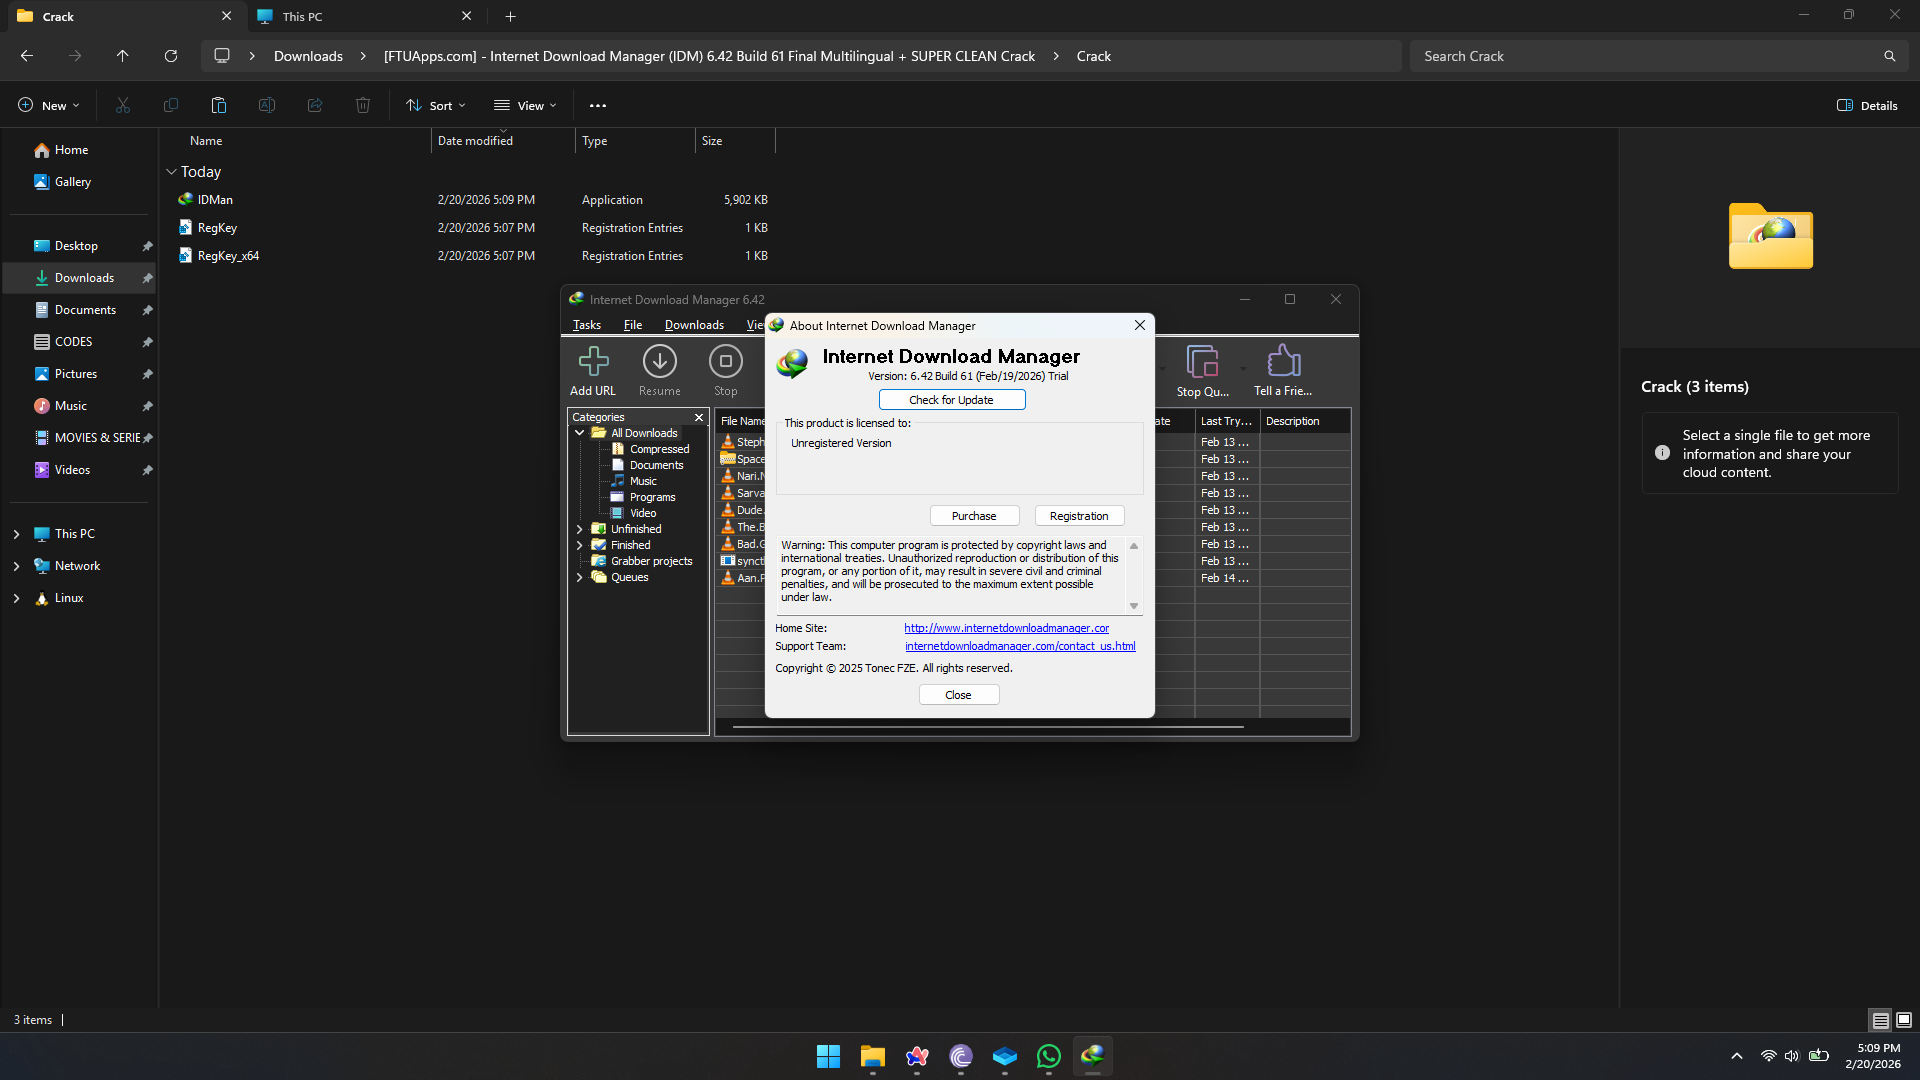
Task: Switch to the This PC tab
Action: click(x=302, y=16)
